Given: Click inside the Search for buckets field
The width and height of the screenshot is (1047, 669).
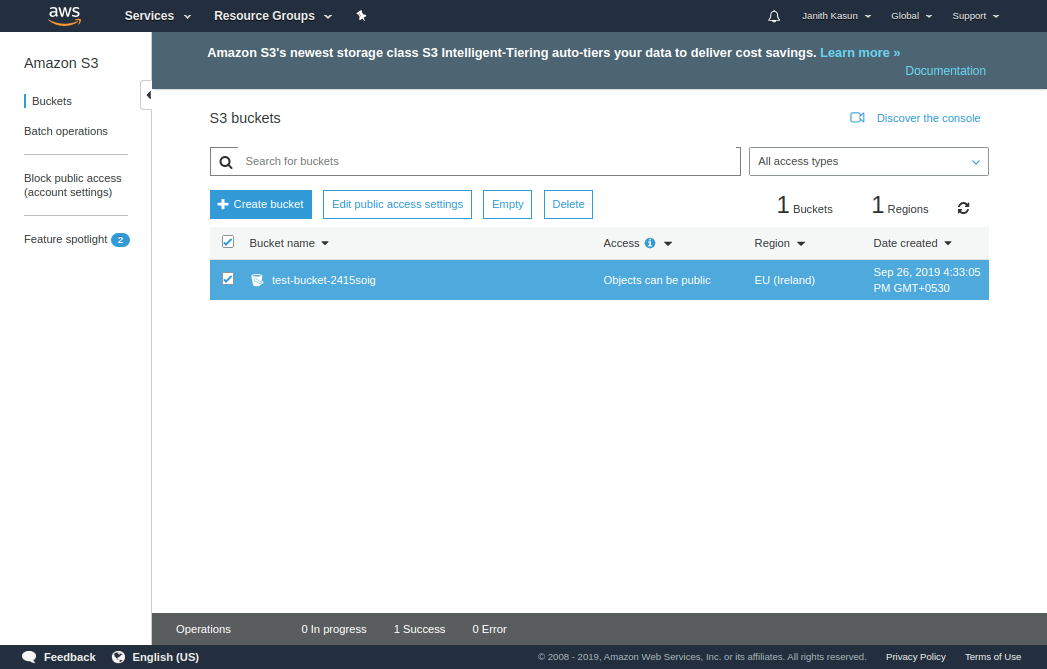Looking at the screenshot, I should pyautogui.click(x=480, y=161).
